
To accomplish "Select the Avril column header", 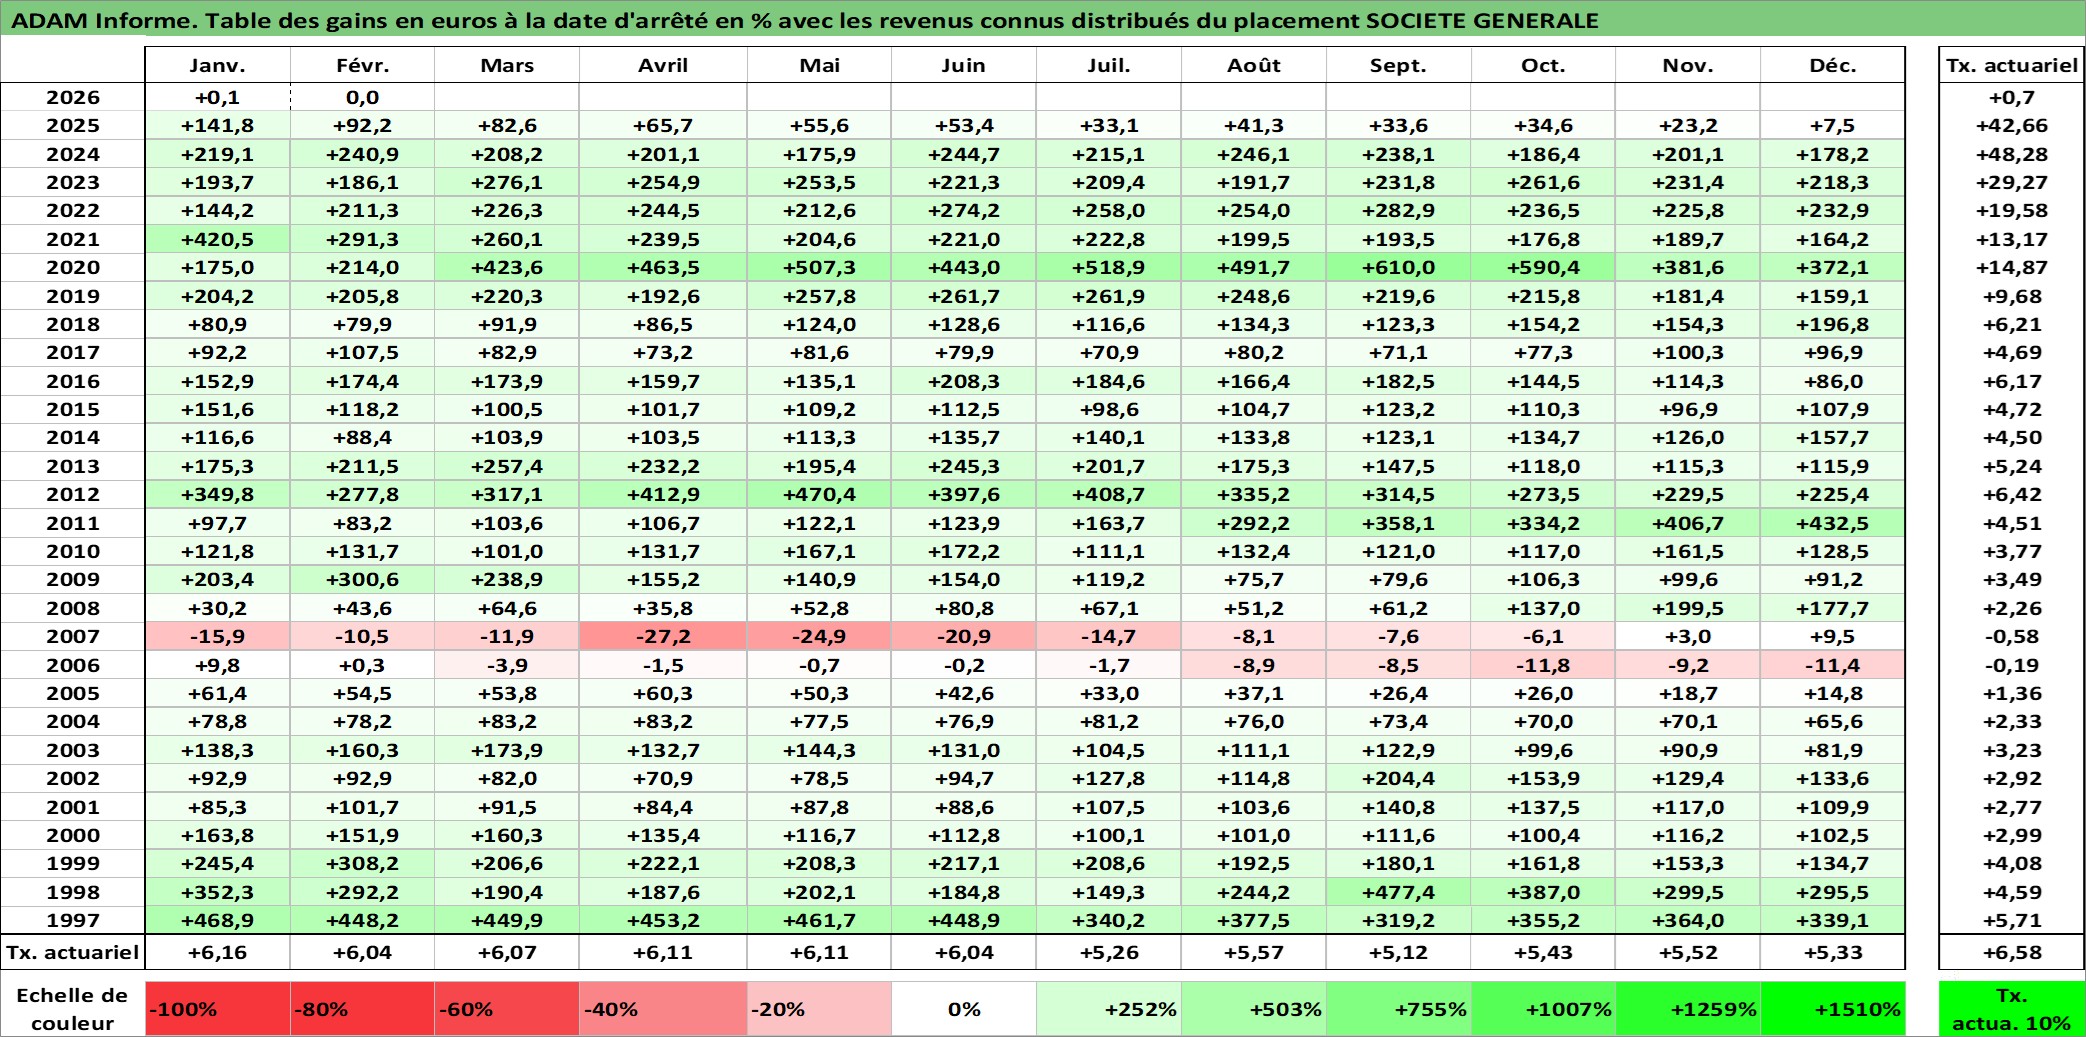I will point(663,65).
